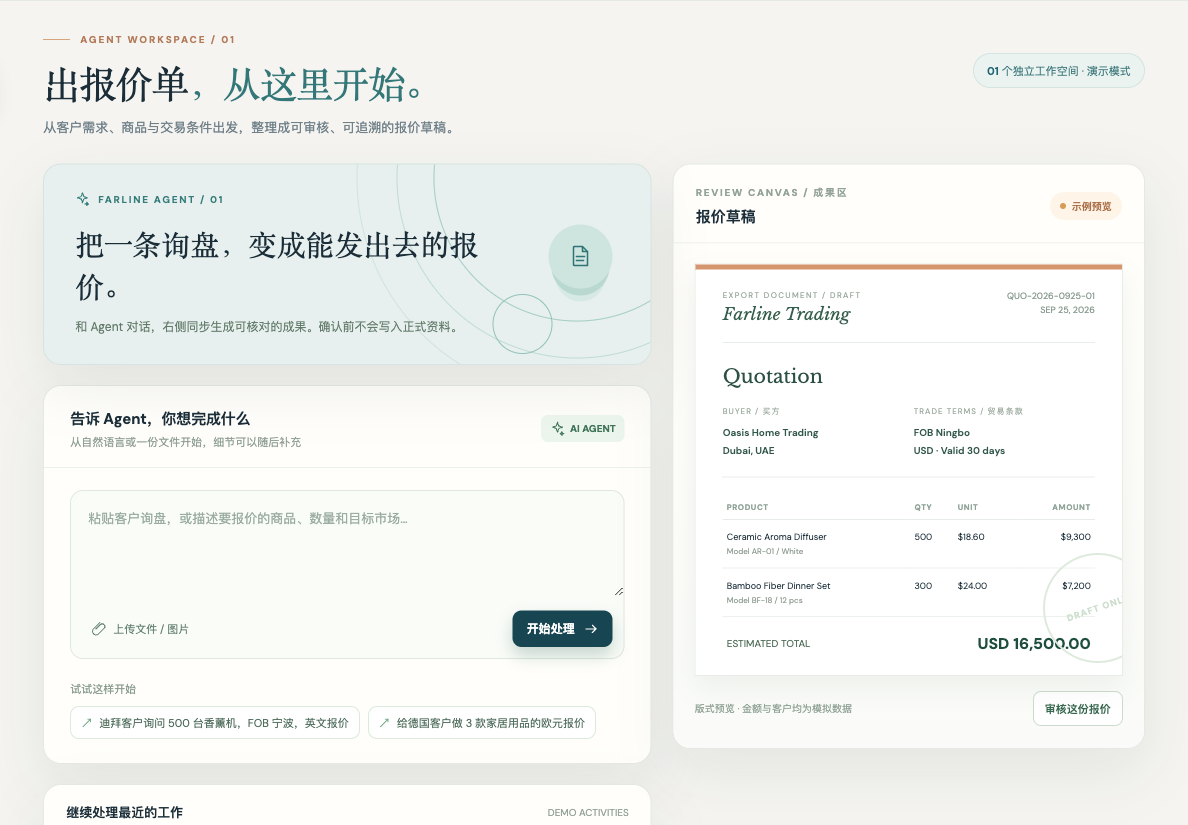
Task: Click the orange dot in 示例预览 badge
Action: pyautogui.click(x=1062, y=206)
